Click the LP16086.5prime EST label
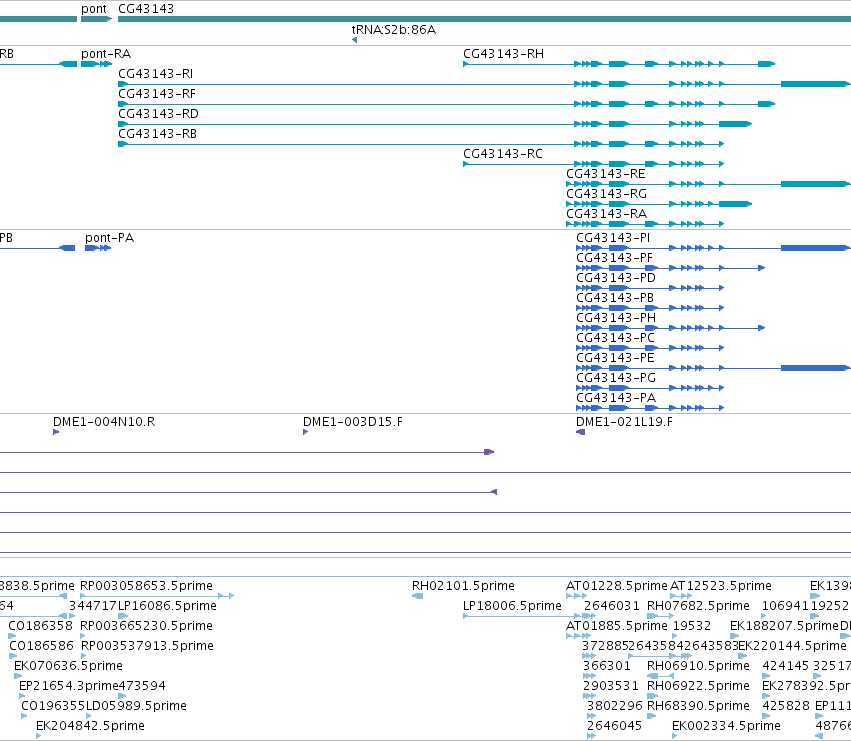The image size is (851, 741). tap(167, 606)
